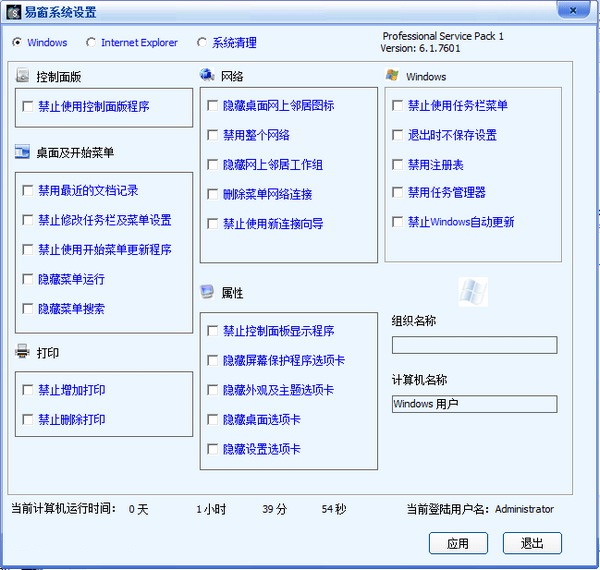Enable 禁用注册表 checkbox
Screen dimensions: 600x570
pos(398,164)
